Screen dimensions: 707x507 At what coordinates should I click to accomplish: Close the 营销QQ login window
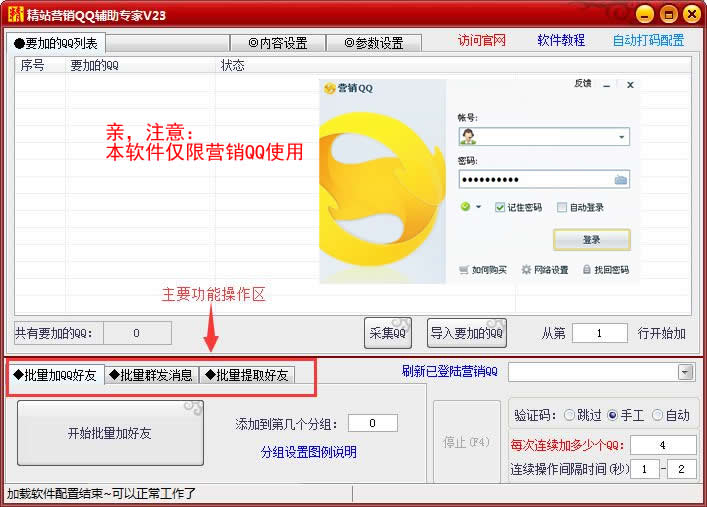630,85
